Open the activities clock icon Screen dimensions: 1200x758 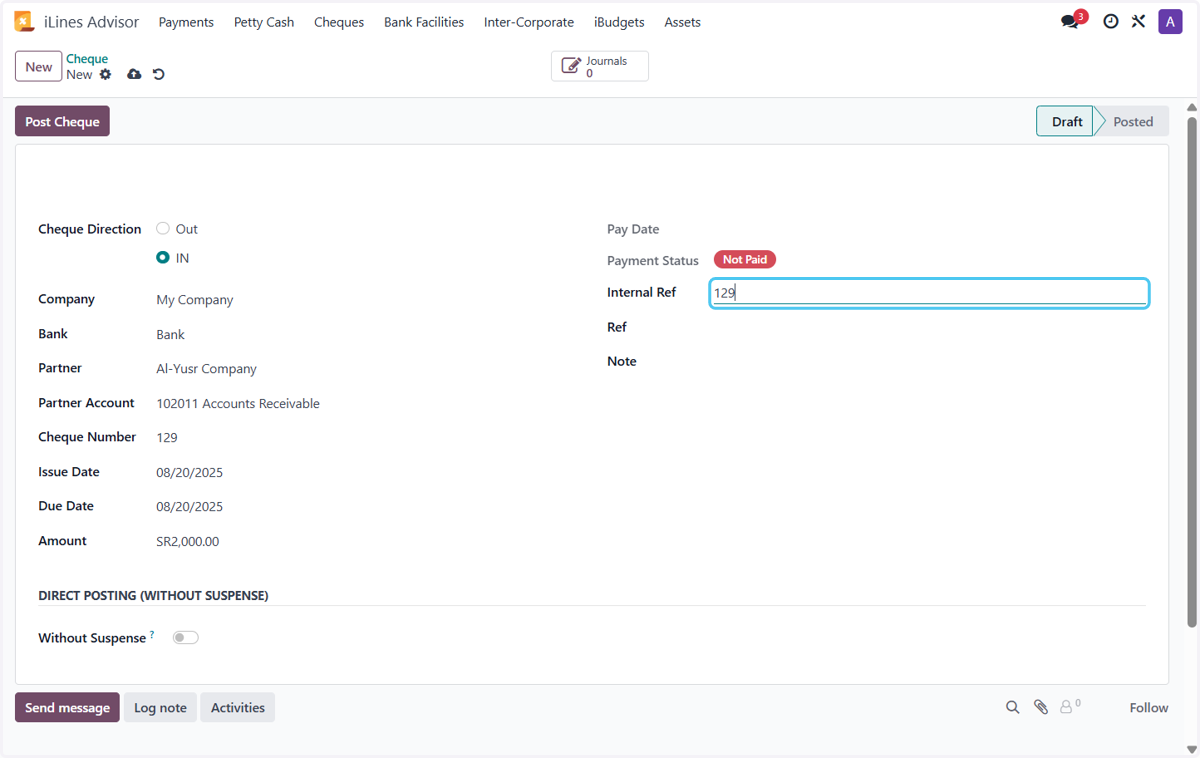(1111, 21)
